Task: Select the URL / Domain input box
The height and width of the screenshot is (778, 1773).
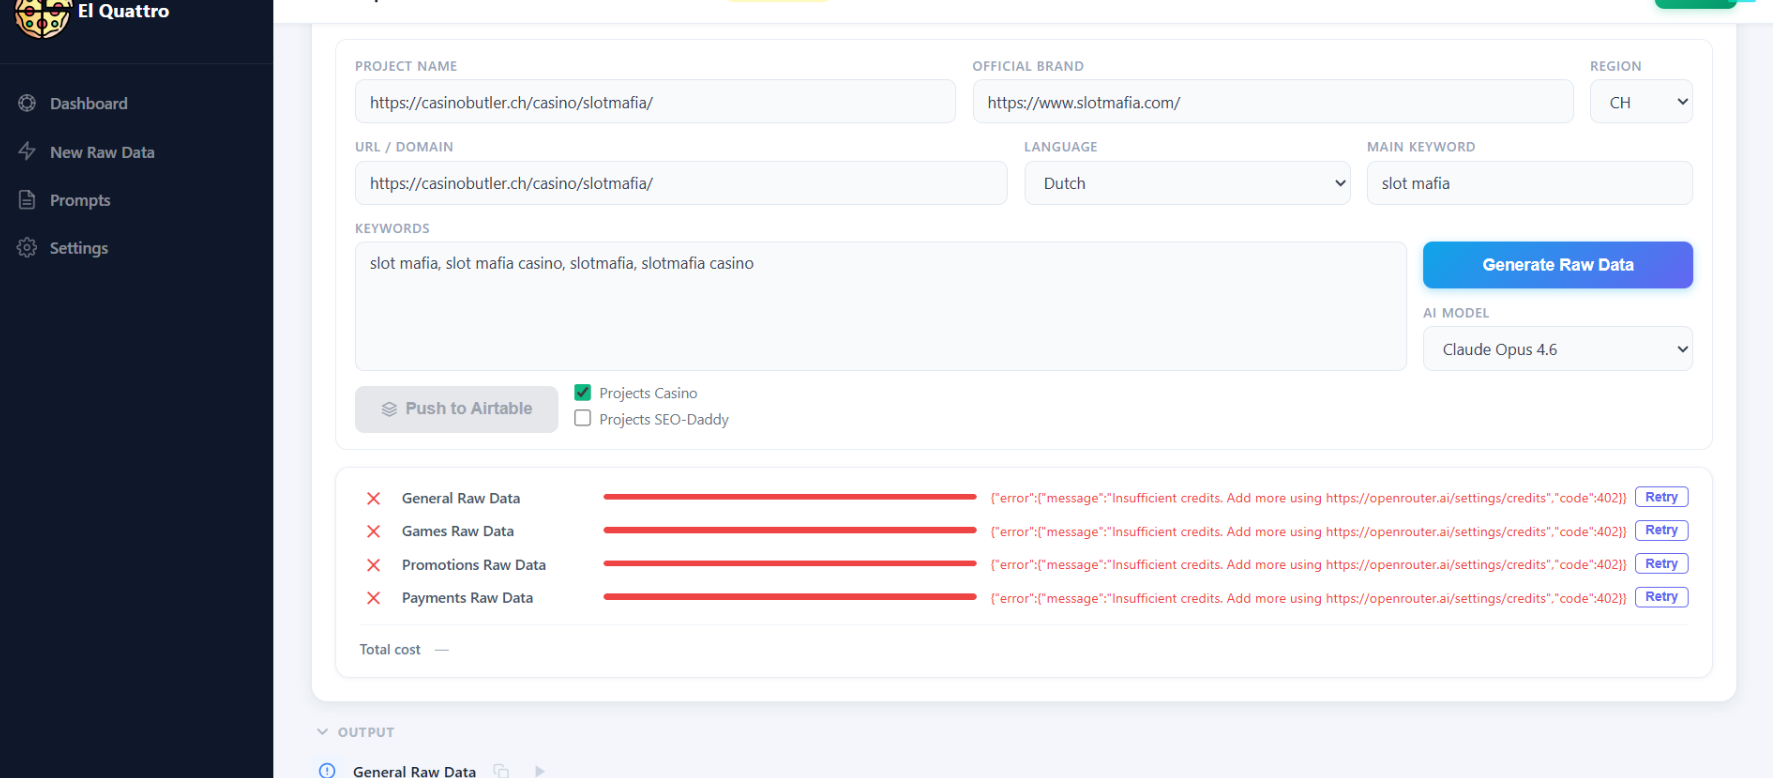Action: click(681, 183)
